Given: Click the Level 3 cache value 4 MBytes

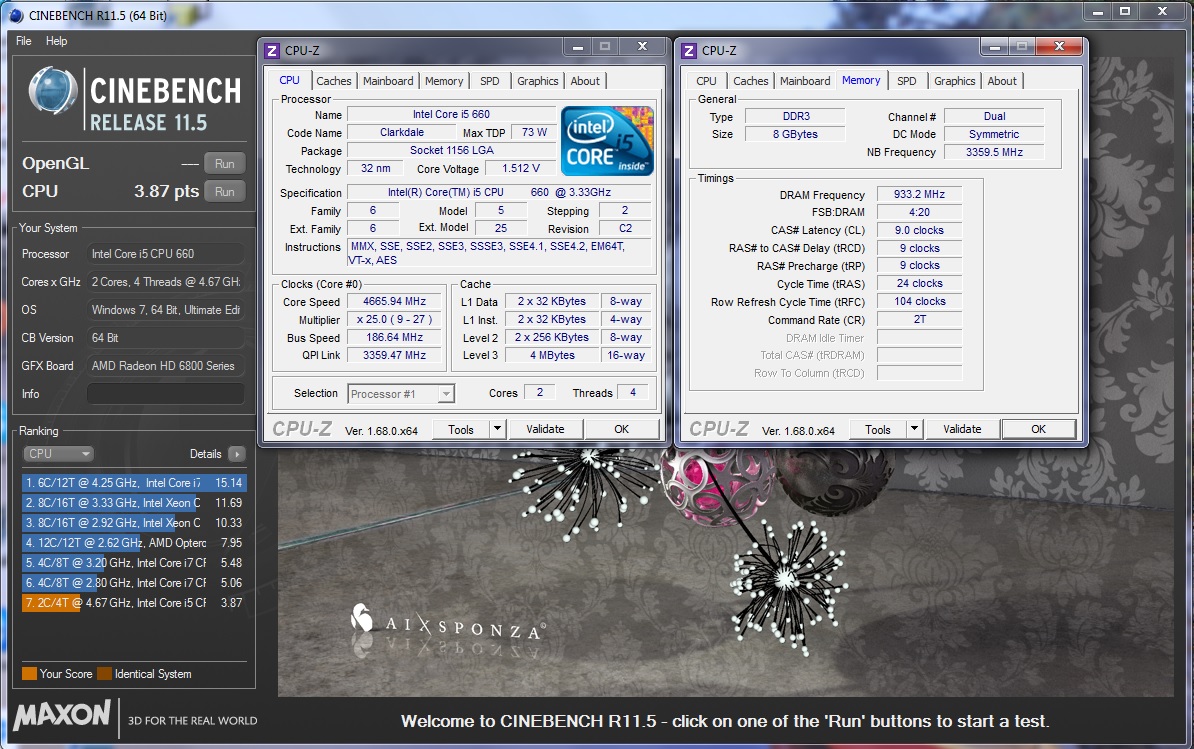Looking at the screenshot, I should tap(552, 355).
